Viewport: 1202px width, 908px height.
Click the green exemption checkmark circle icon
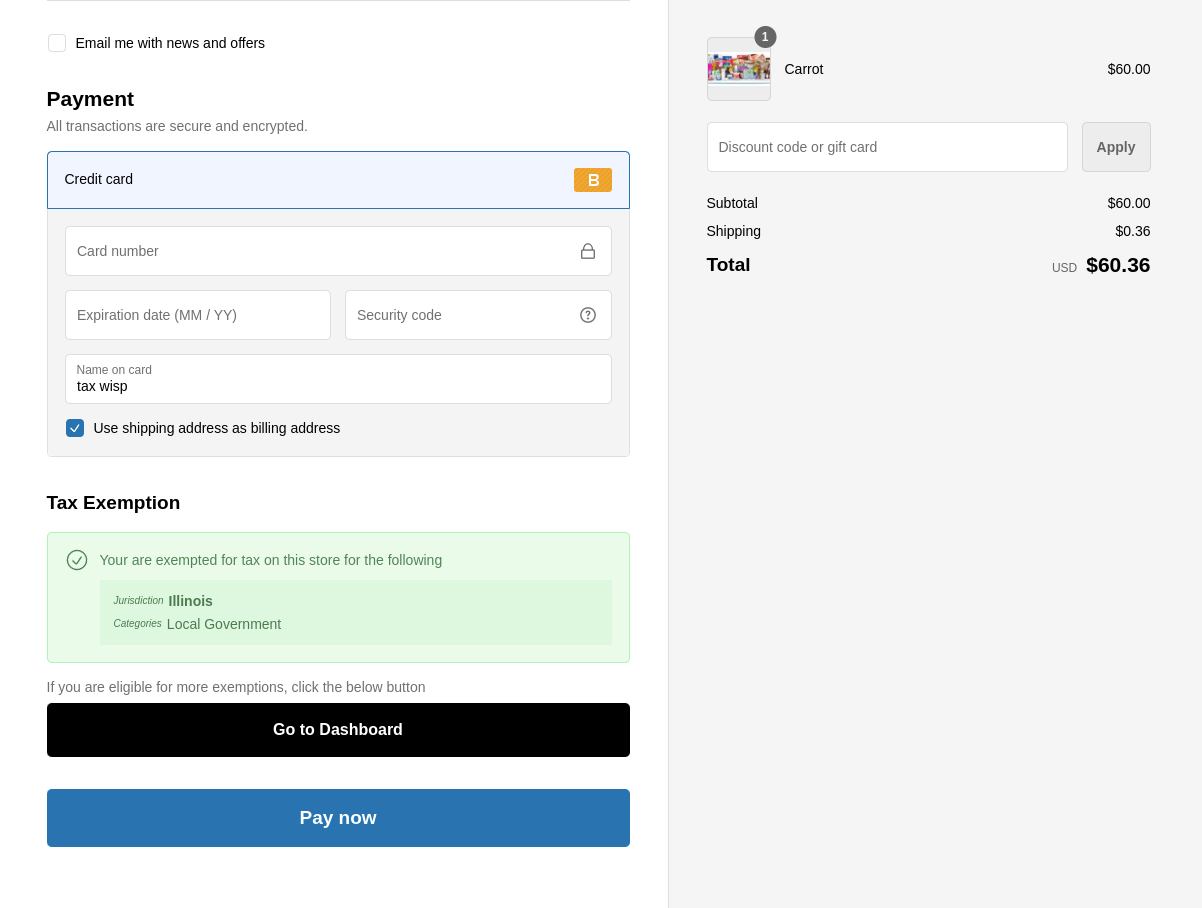[x=77, y=560]
